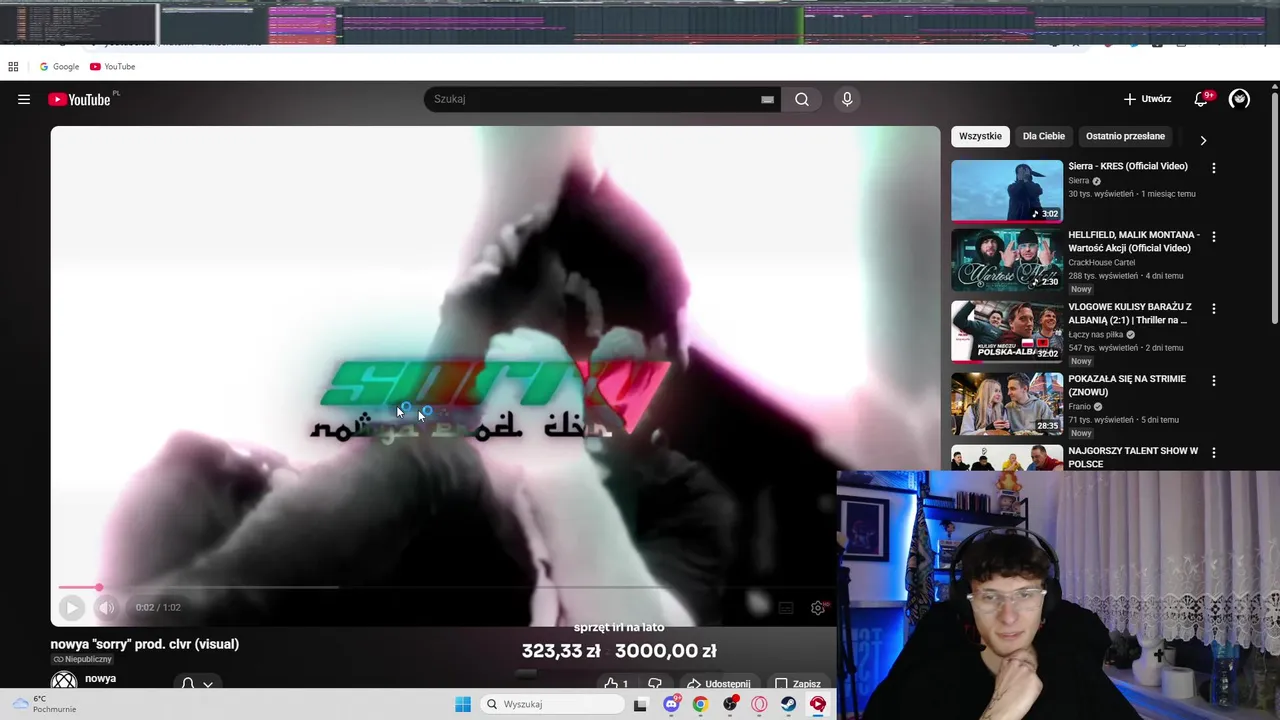
Task: Expand the notification bell subscription dropdown
Action: coord(197,684)
